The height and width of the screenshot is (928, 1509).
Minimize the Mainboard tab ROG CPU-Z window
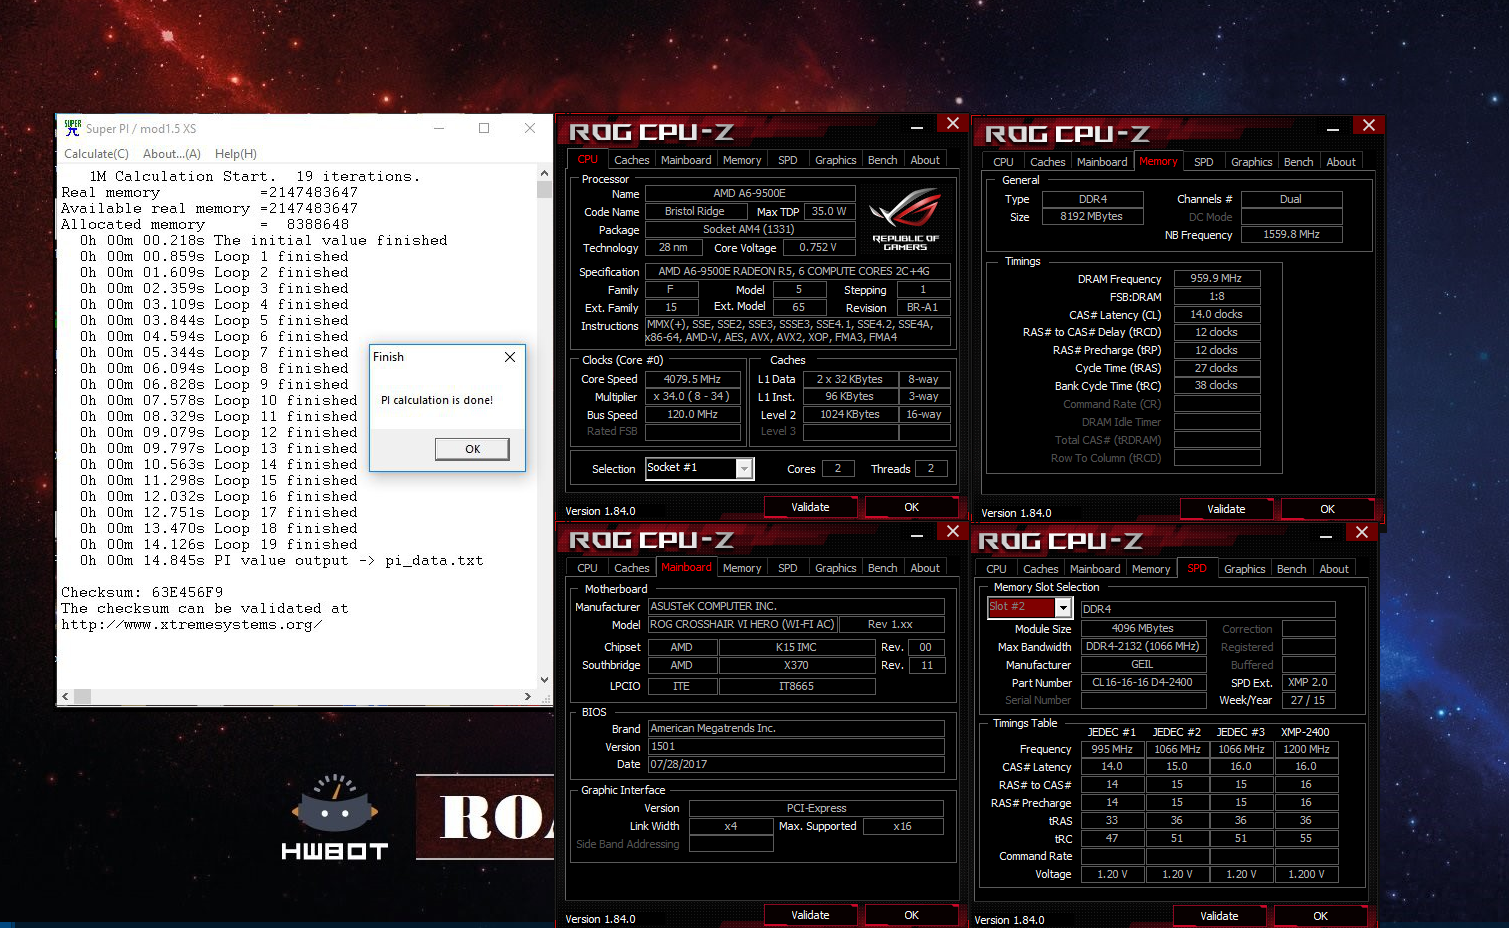point(917,535)
